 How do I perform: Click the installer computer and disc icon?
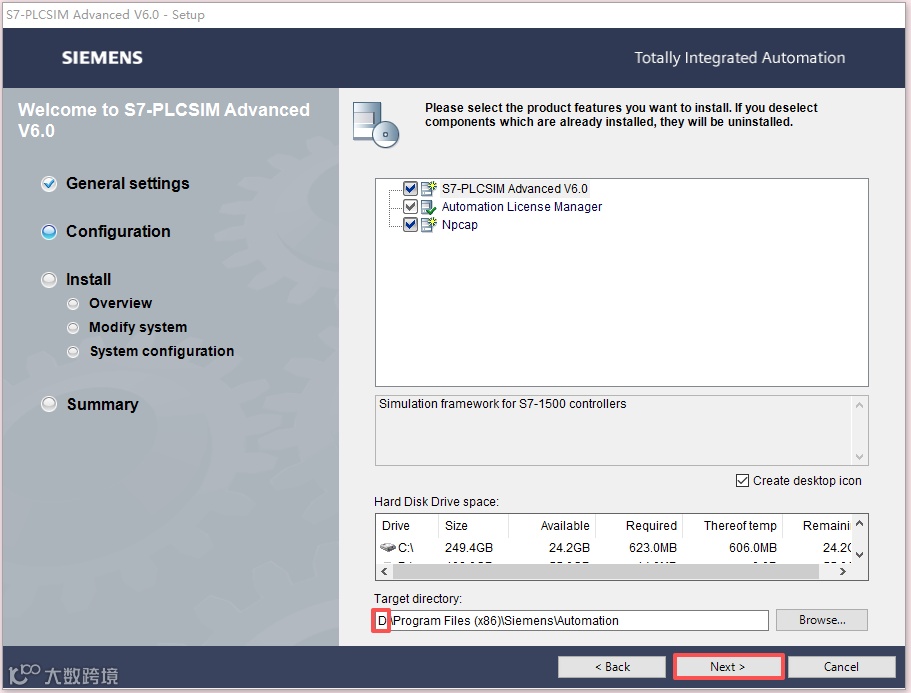[x=376, y=124]
